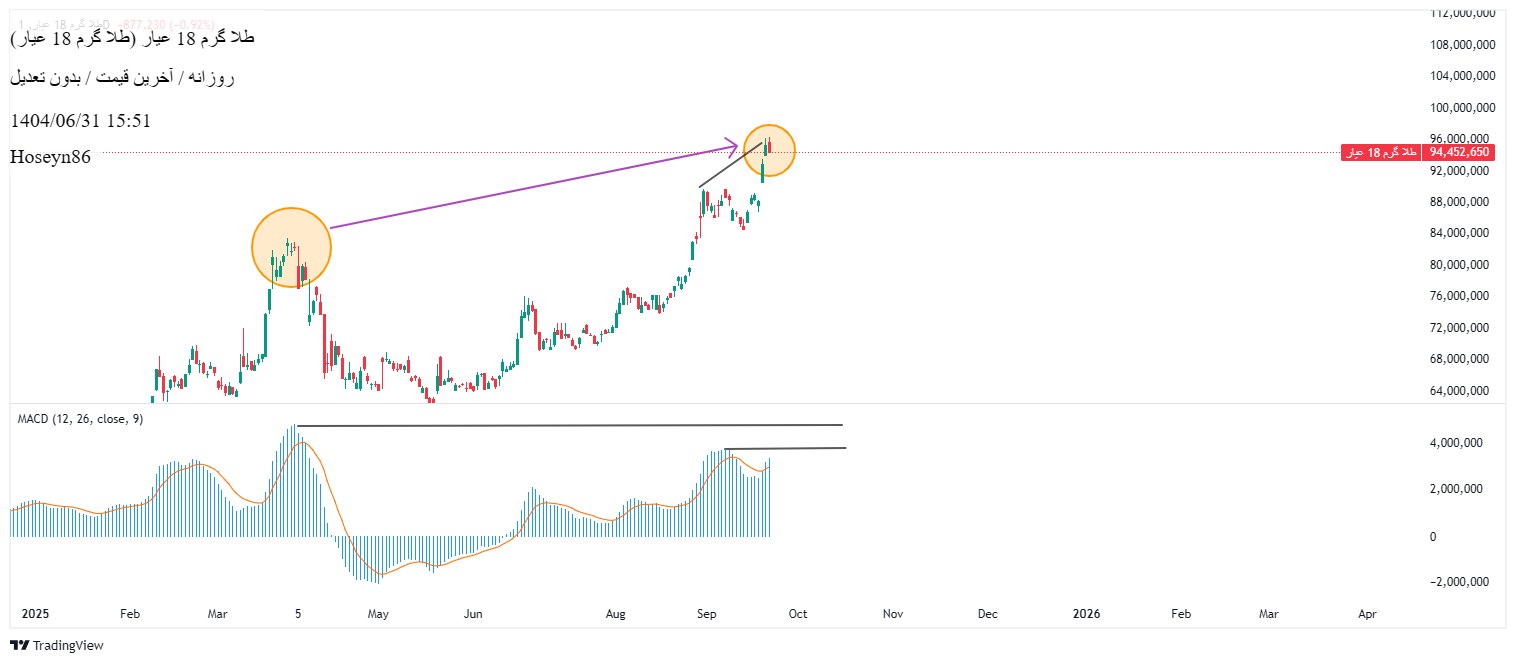Click the purple arrow's arrowhead tip
1516x663 pixels.
[736, 146]
